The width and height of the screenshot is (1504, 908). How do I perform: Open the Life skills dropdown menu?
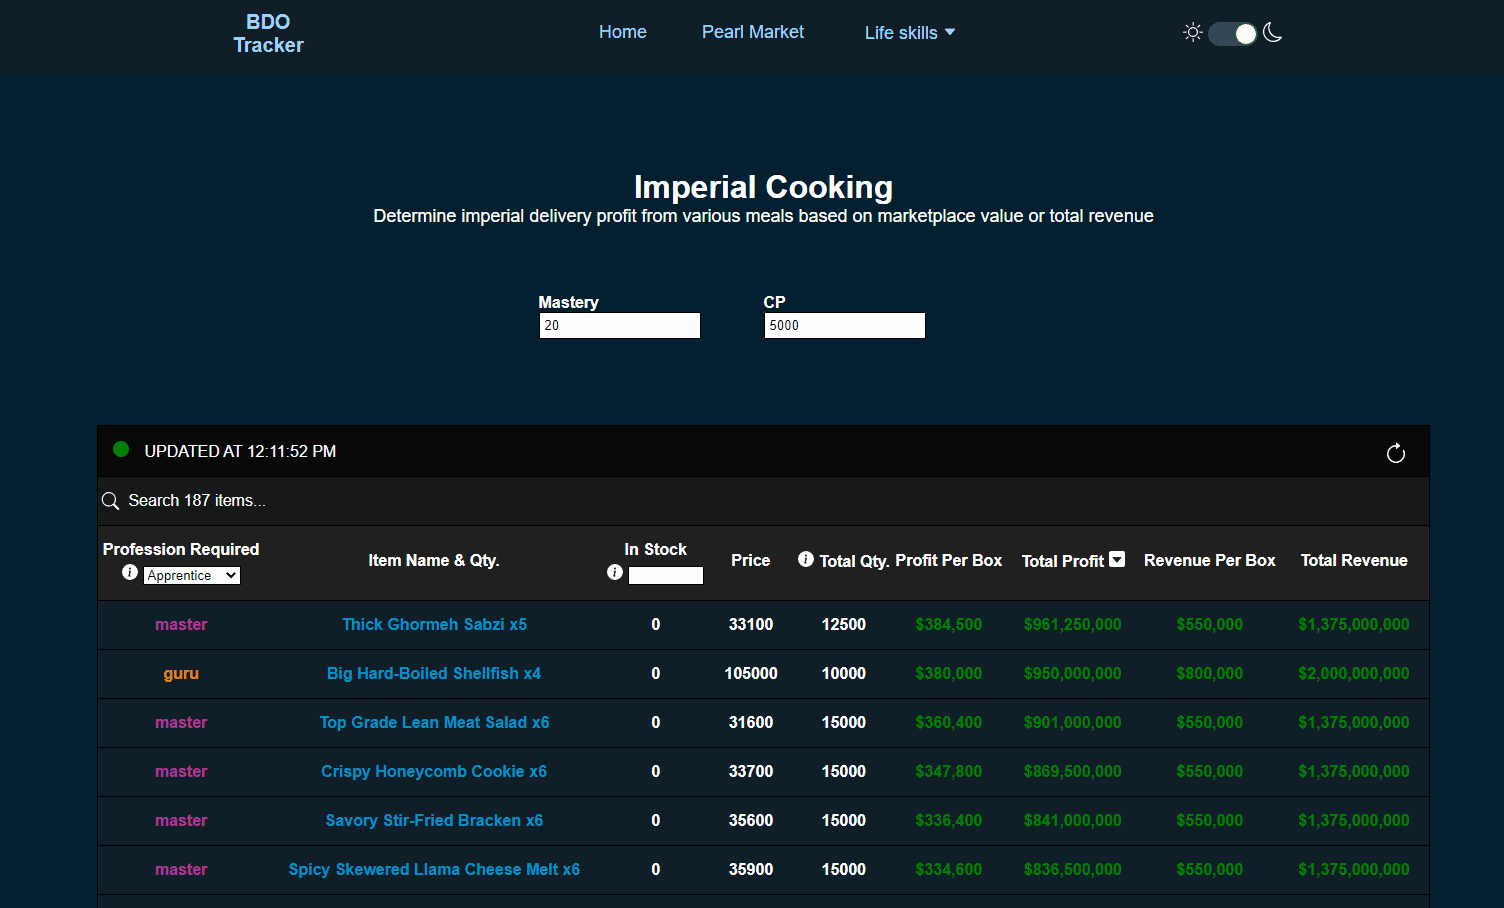click(x=910, y=33)
